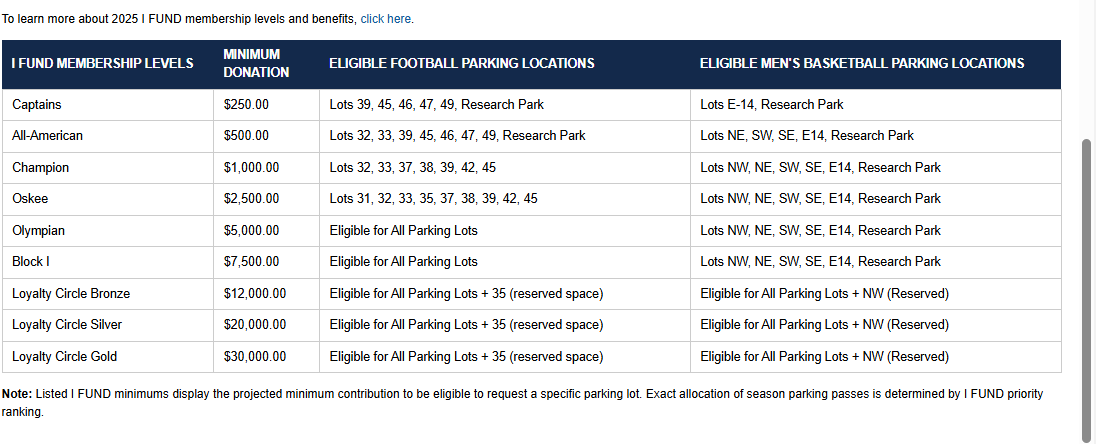Select the $30,000.00 minimum donation cell

pos(255,356)
